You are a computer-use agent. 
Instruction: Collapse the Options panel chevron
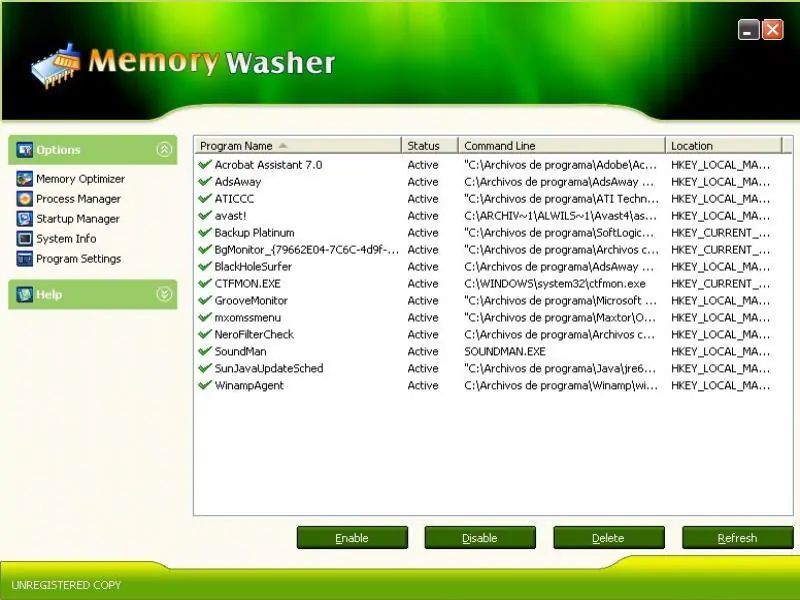(x=164, y=149)
